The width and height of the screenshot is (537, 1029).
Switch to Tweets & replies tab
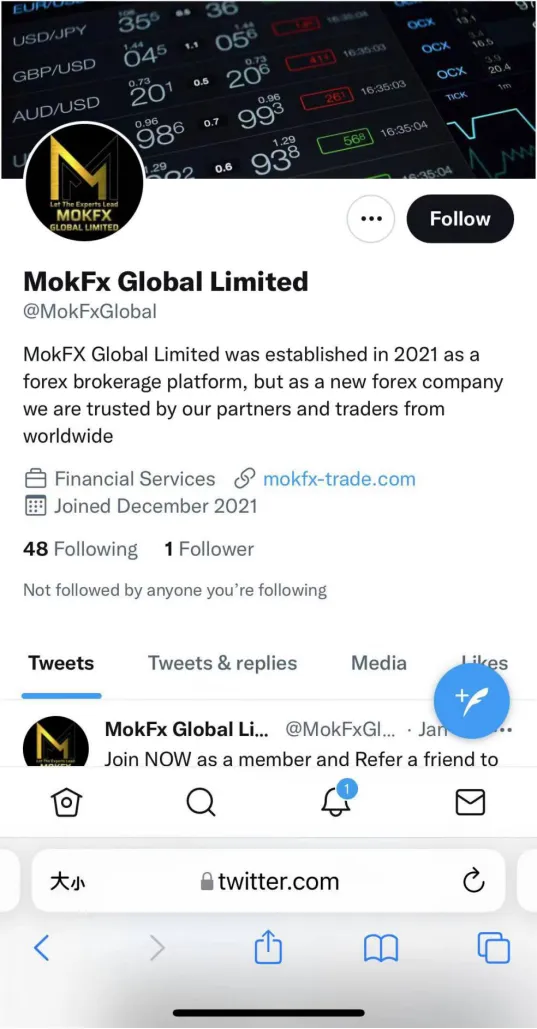(x=223, y=663)
